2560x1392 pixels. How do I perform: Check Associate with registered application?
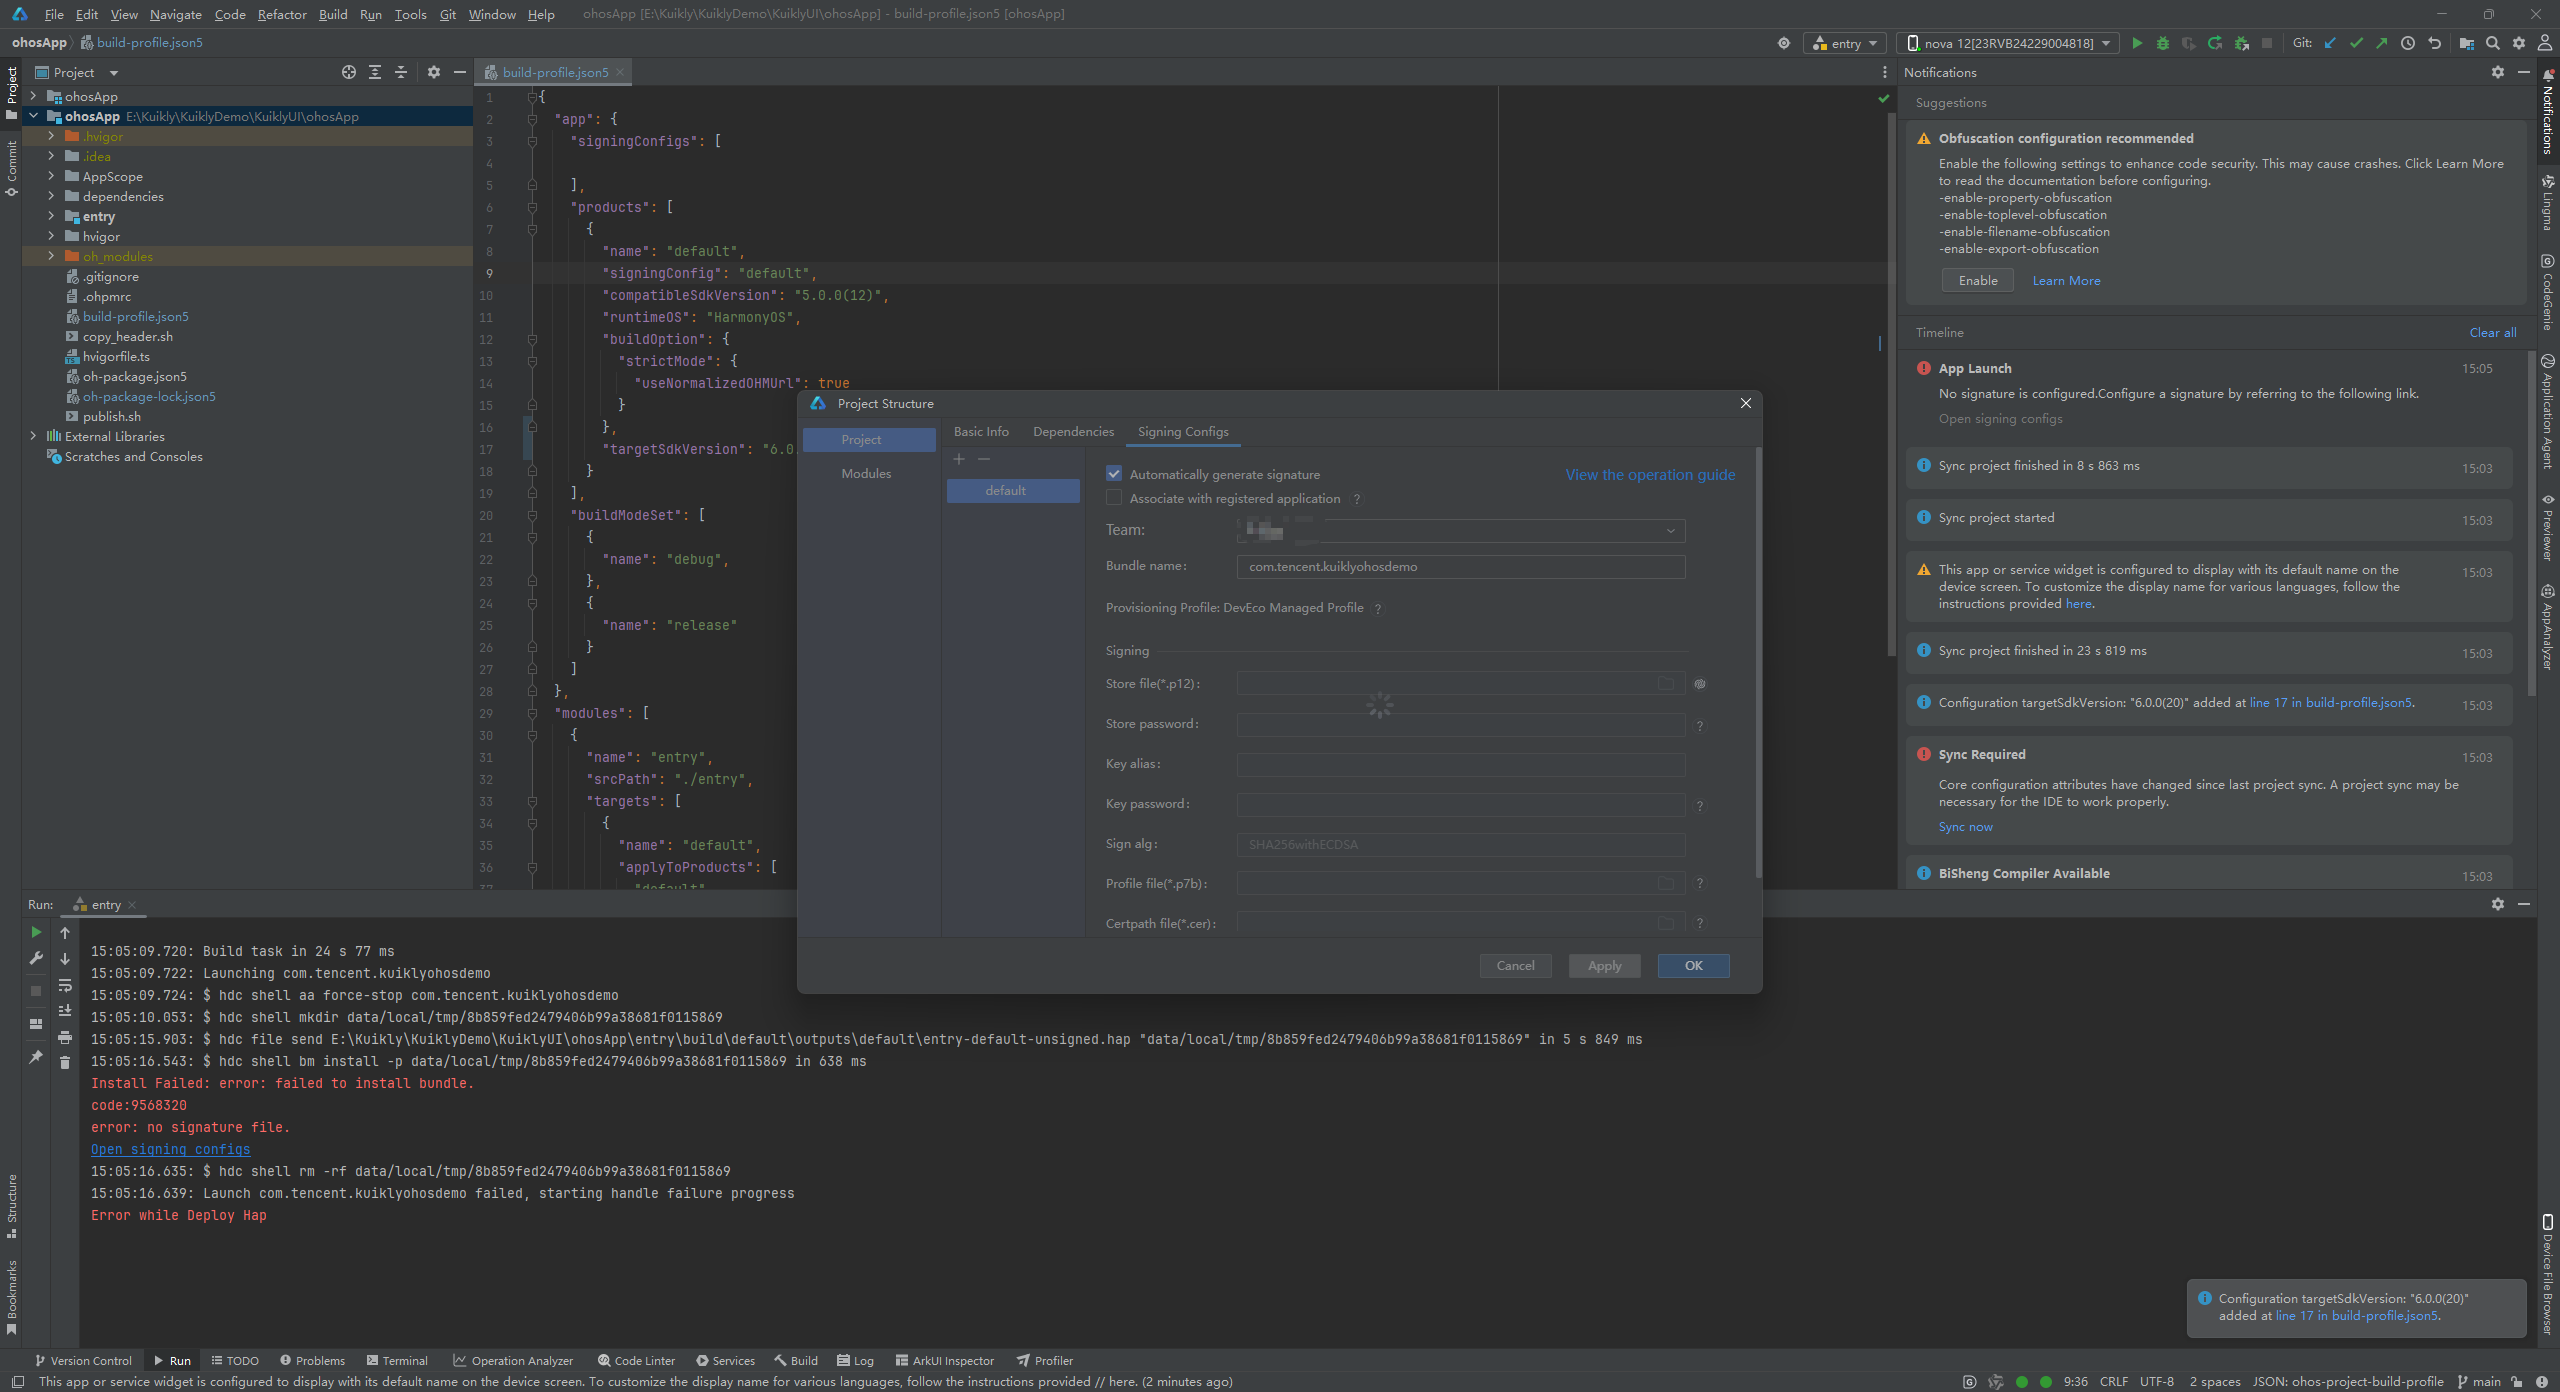(x=1114, y=498)
